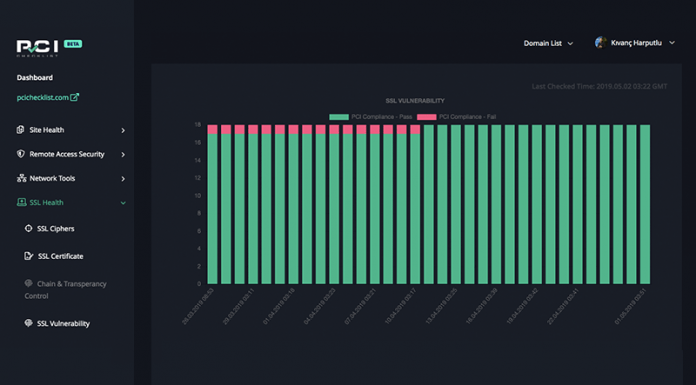Click the Site Health sidebar icon
This screenshot has width=696, height=385.
(20, 130)
